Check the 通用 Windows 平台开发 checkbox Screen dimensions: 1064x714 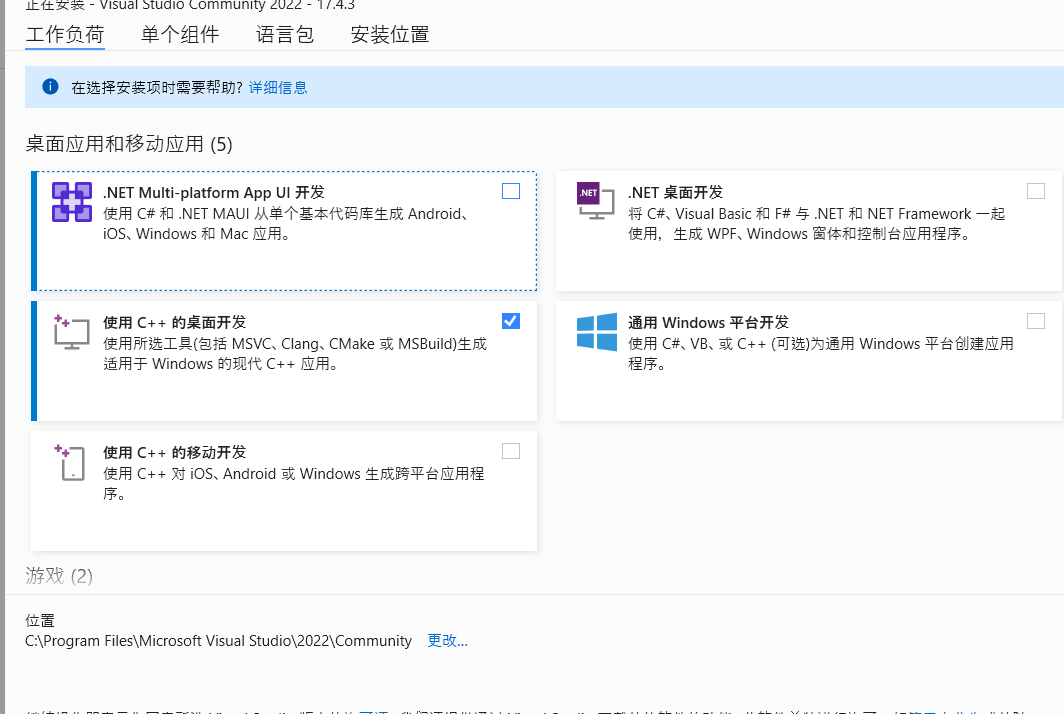(1036, 321)
